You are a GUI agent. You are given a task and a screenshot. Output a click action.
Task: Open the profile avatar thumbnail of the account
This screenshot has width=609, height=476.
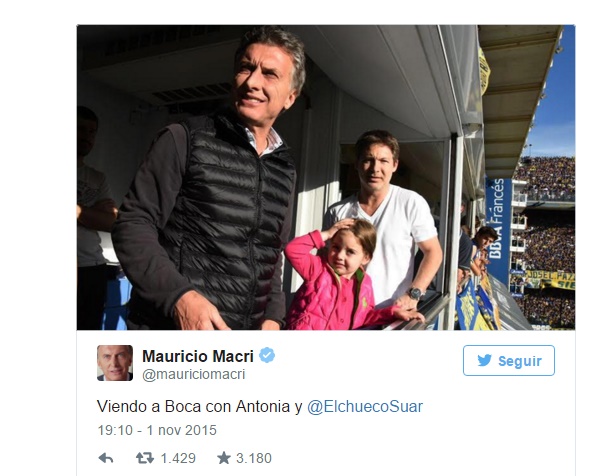point(115,363)
